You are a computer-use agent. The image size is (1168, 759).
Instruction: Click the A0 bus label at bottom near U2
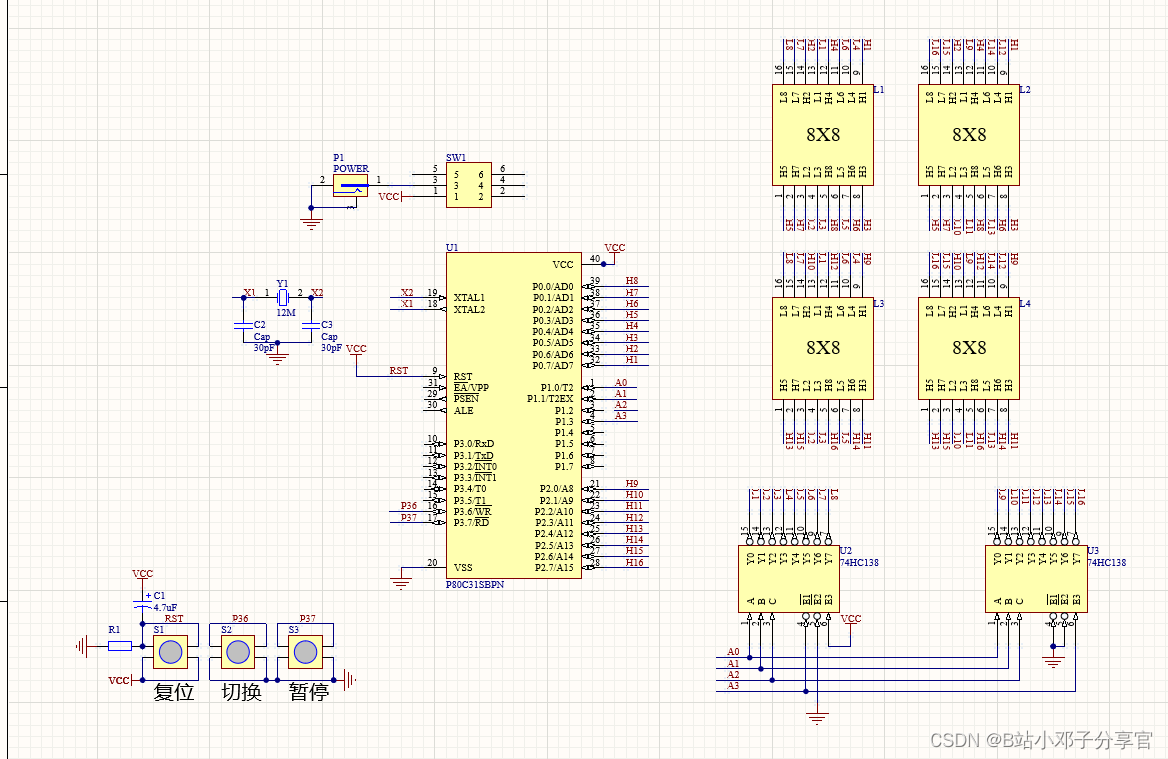pos(733,652)
